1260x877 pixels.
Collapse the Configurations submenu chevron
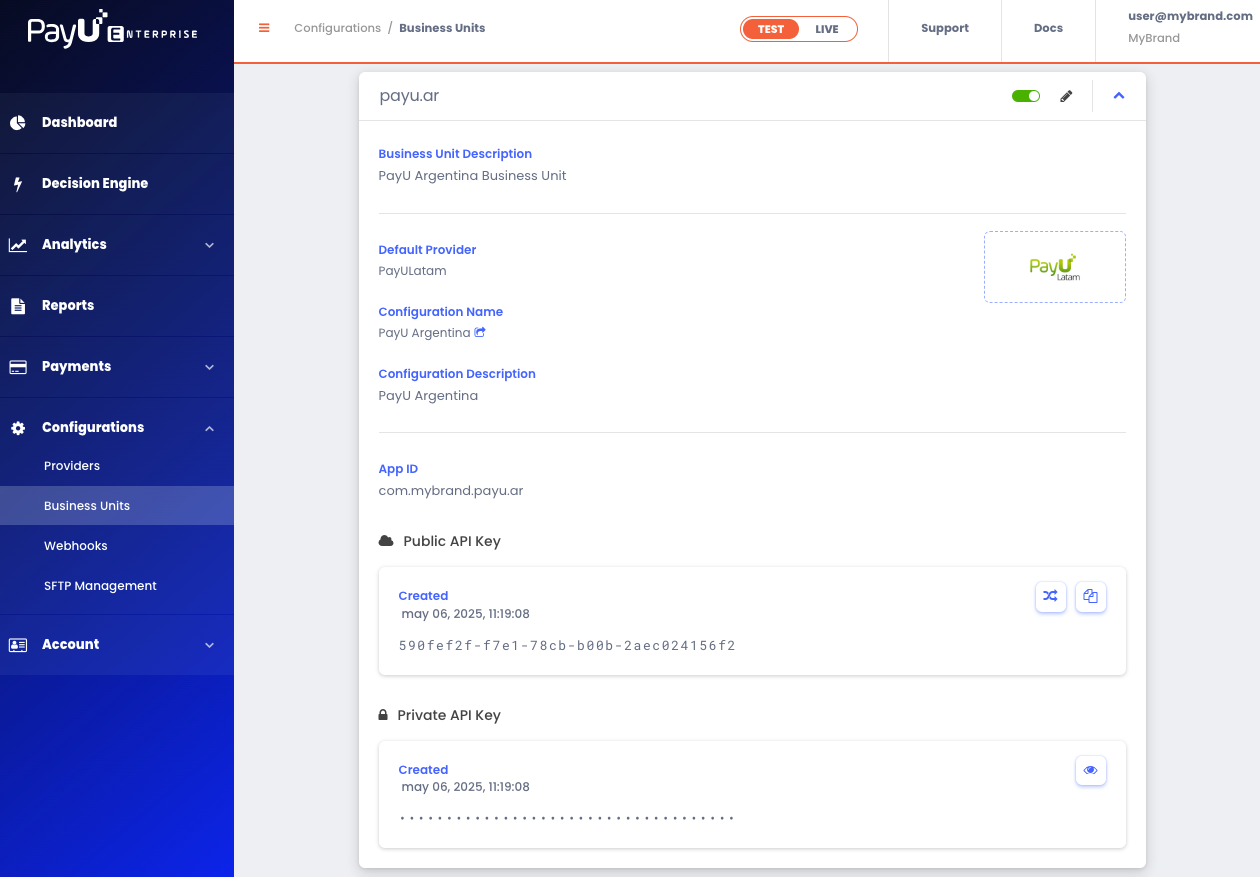pos(210,428)
